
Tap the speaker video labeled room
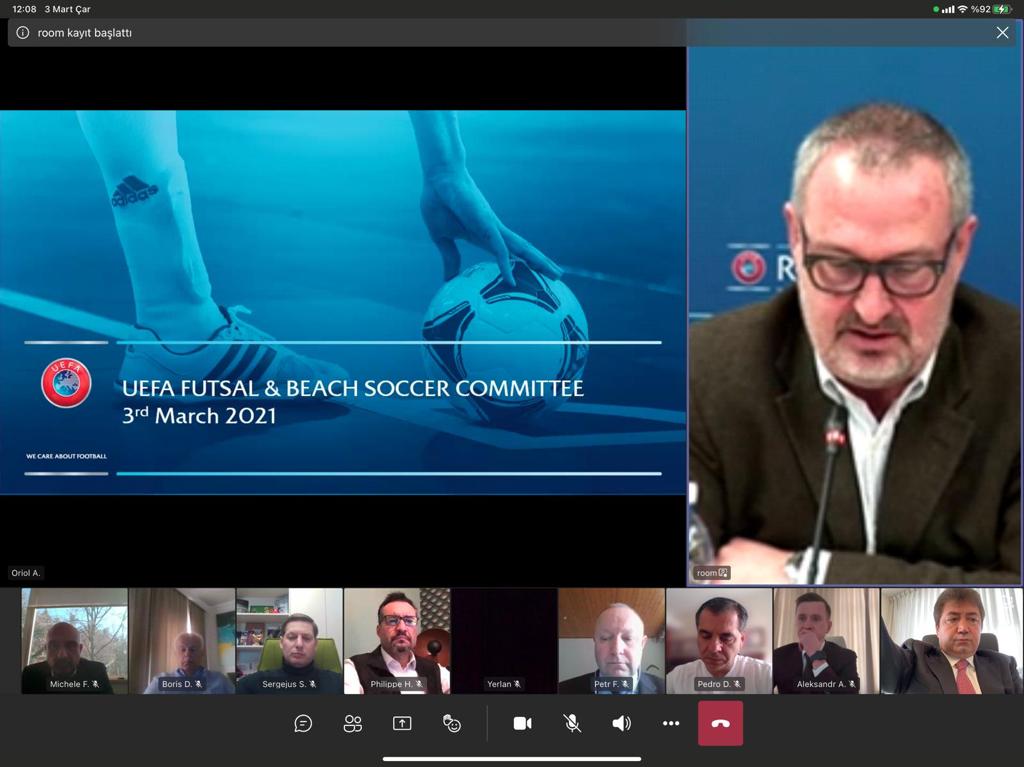click(x=855, y=302)
